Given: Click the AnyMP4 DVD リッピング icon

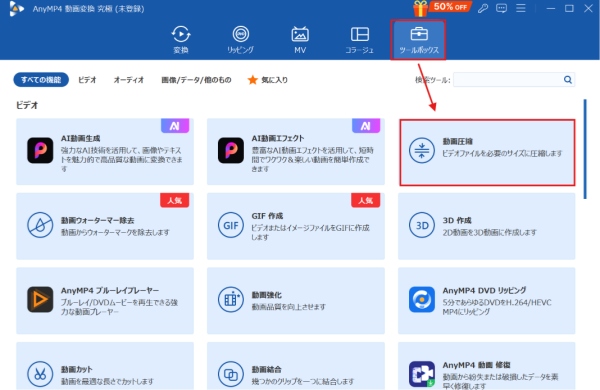Looking at the screenshot, I should click(422, 299).
